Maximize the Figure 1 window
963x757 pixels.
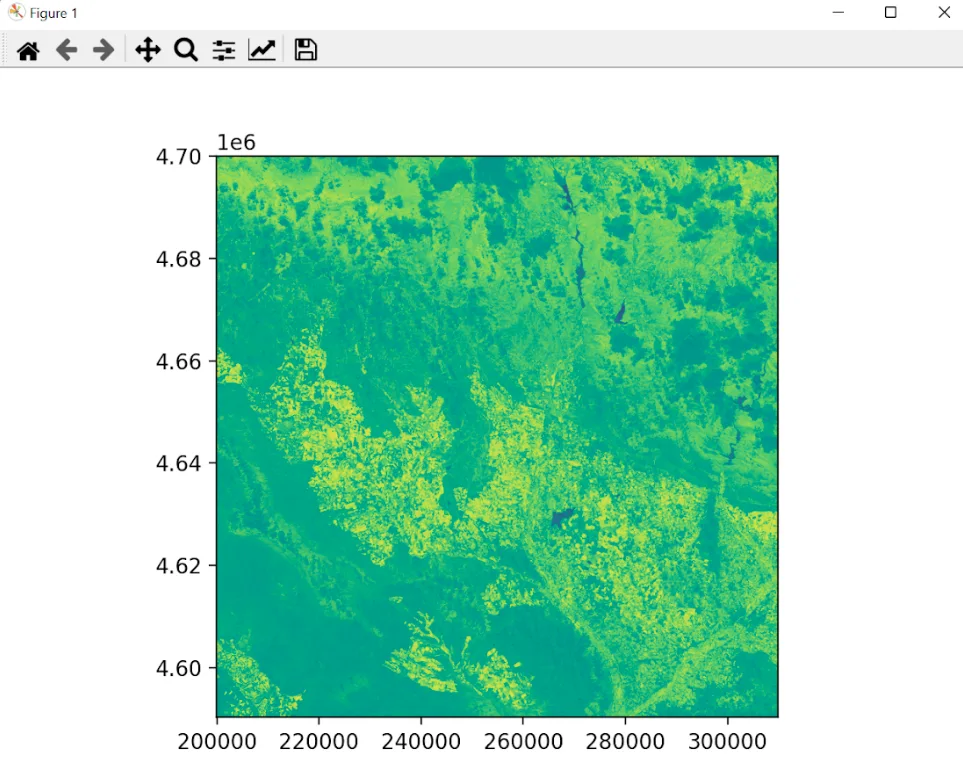(891, 12)
